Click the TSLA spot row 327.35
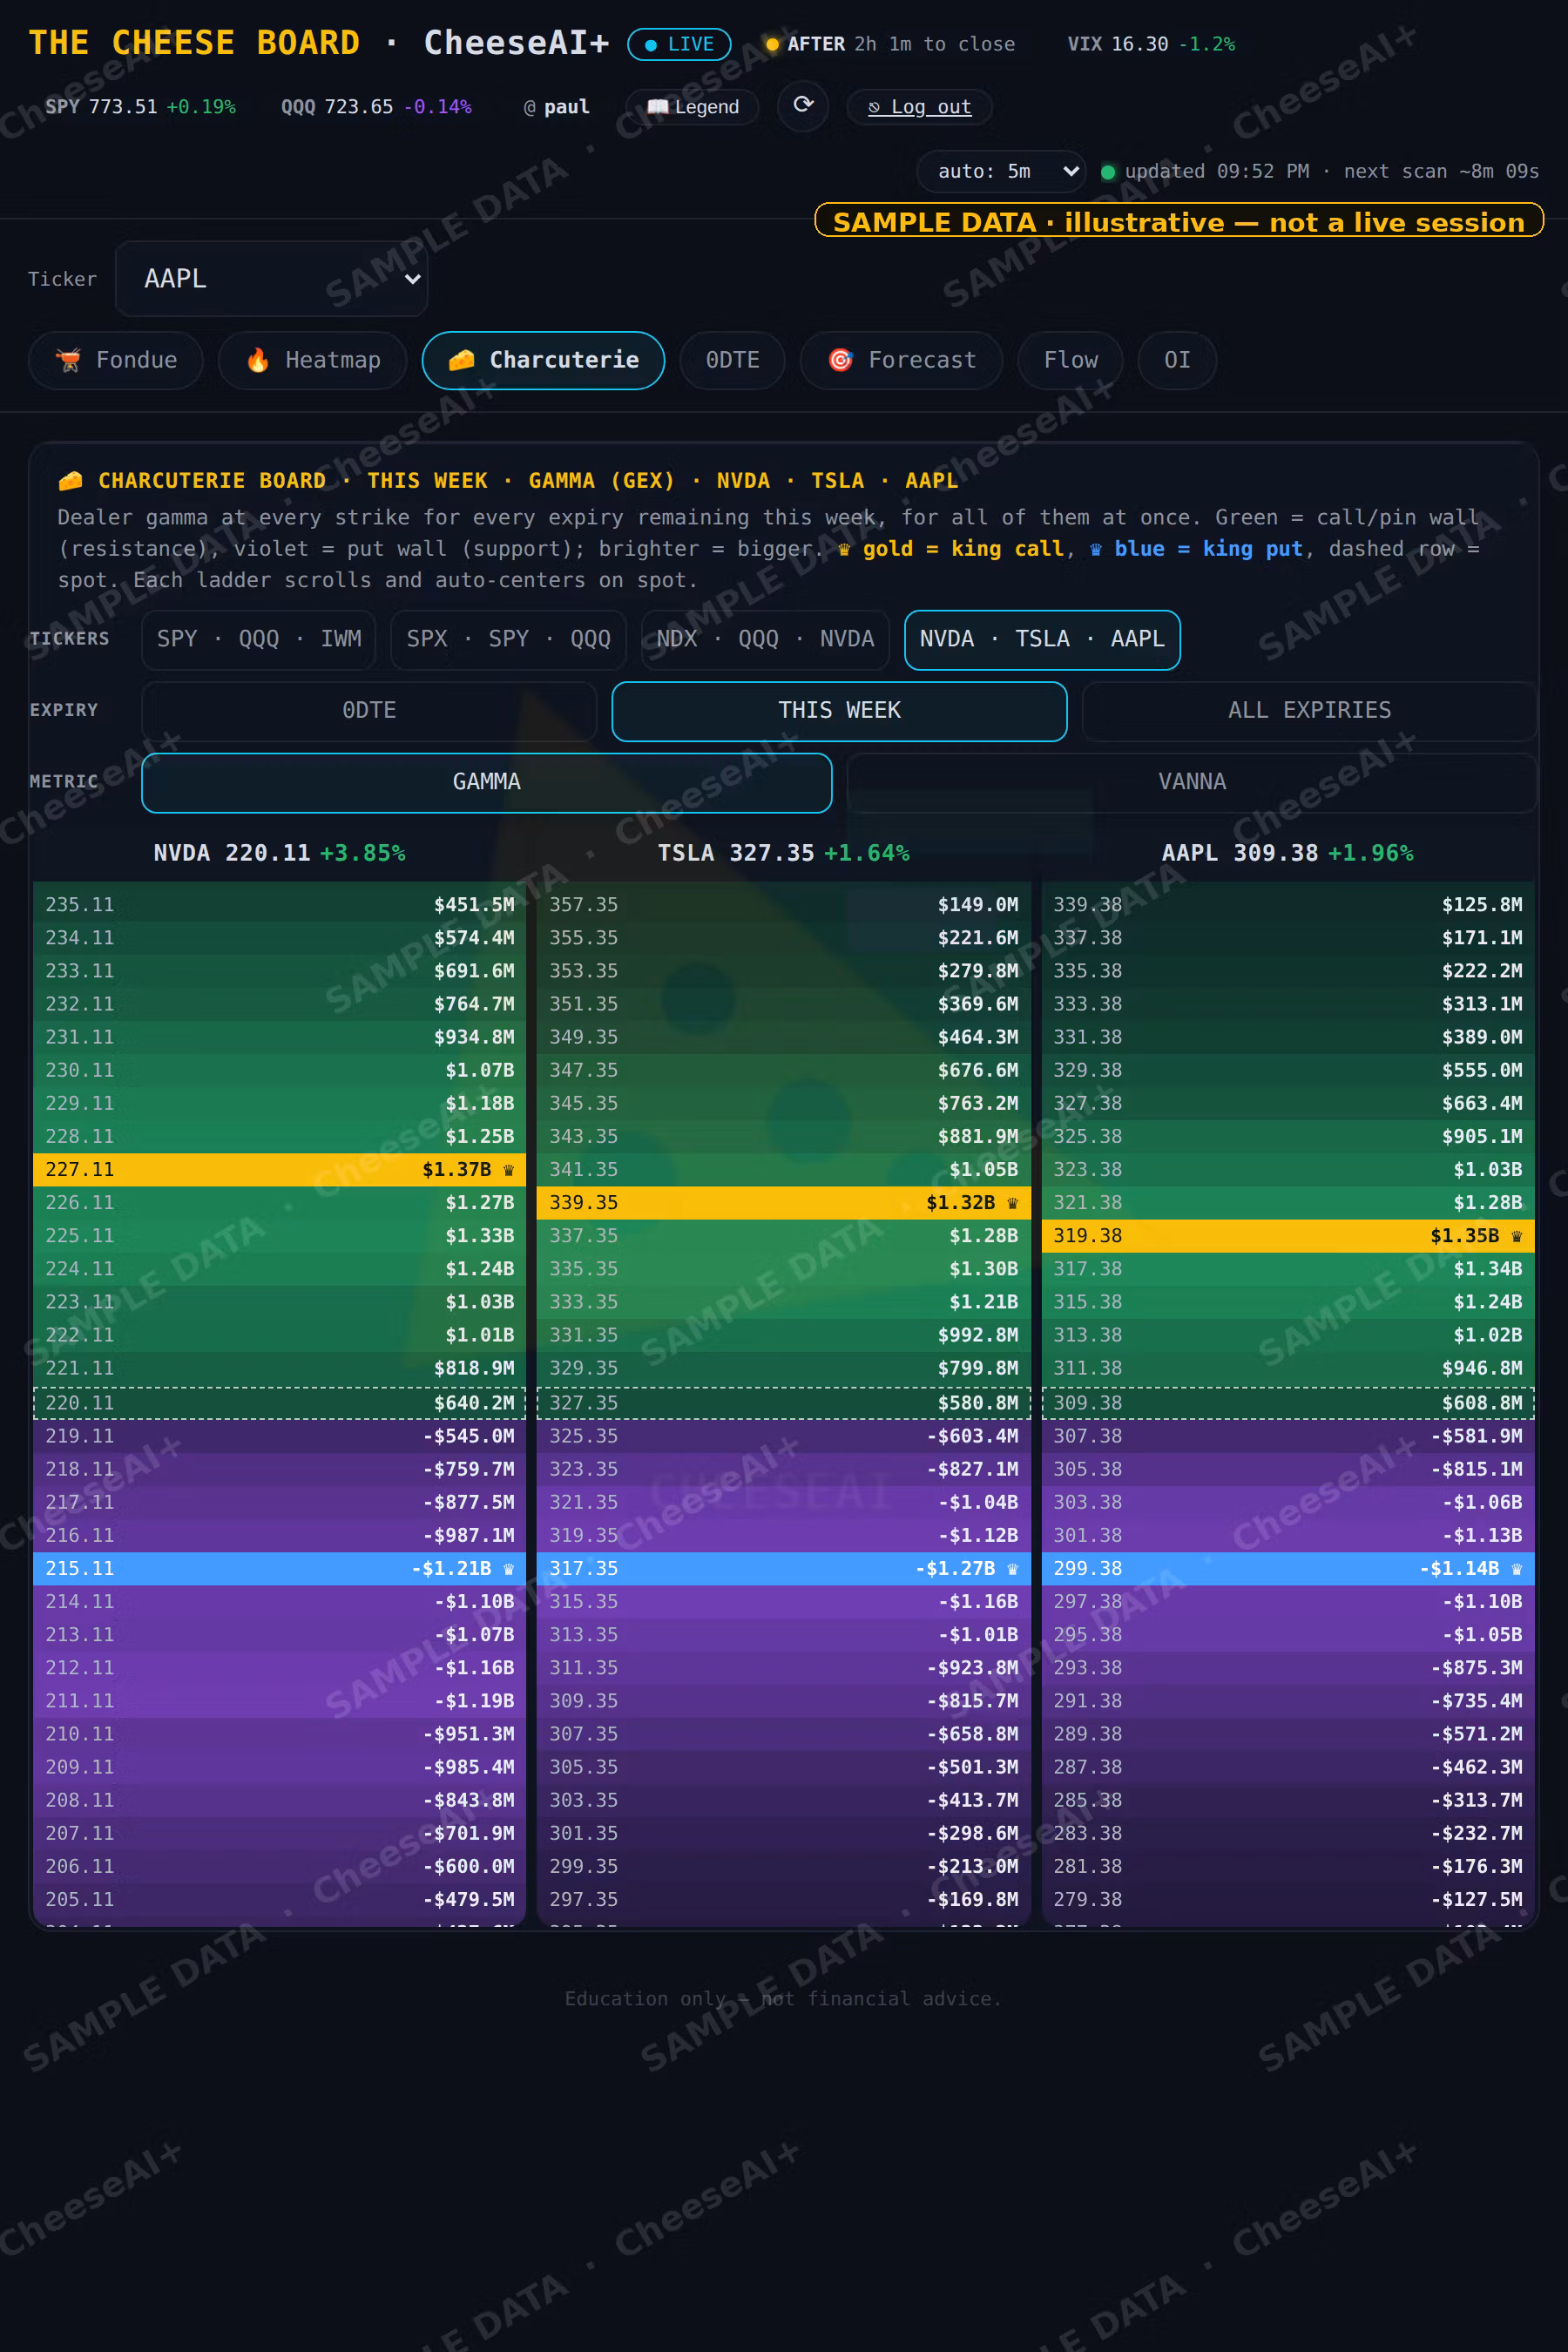This screenshot has width=1568, height=2352. point(783,1403)
